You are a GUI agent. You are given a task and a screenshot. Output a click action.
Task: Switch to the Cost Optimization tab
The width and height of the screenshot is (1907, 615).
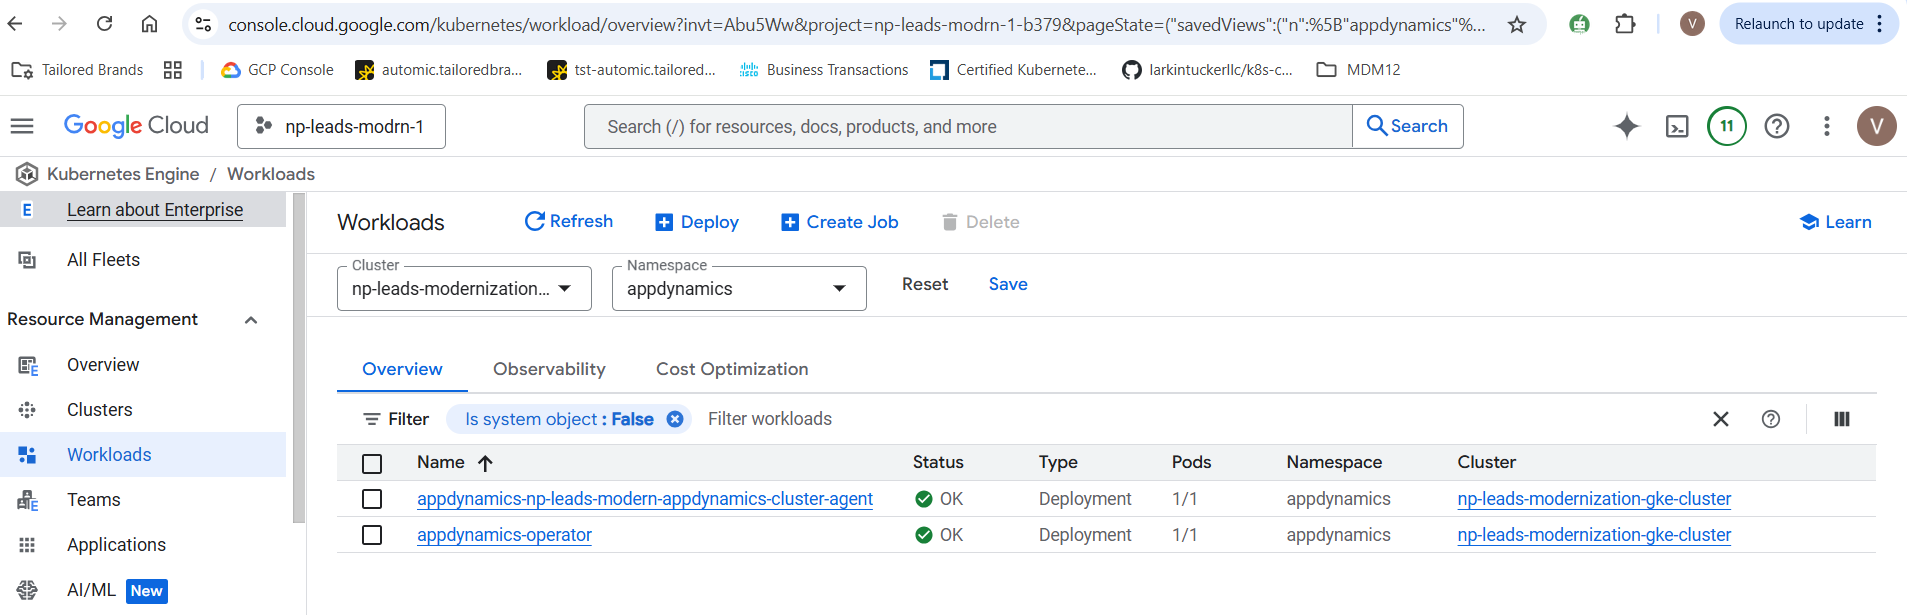[x=732, y=369]
